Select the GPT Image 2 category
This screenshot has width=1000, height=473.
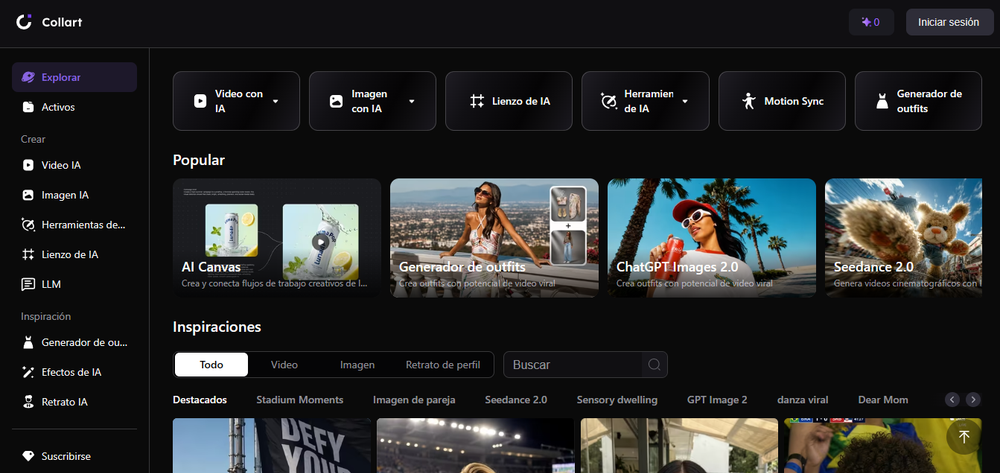tap(717, 400)
